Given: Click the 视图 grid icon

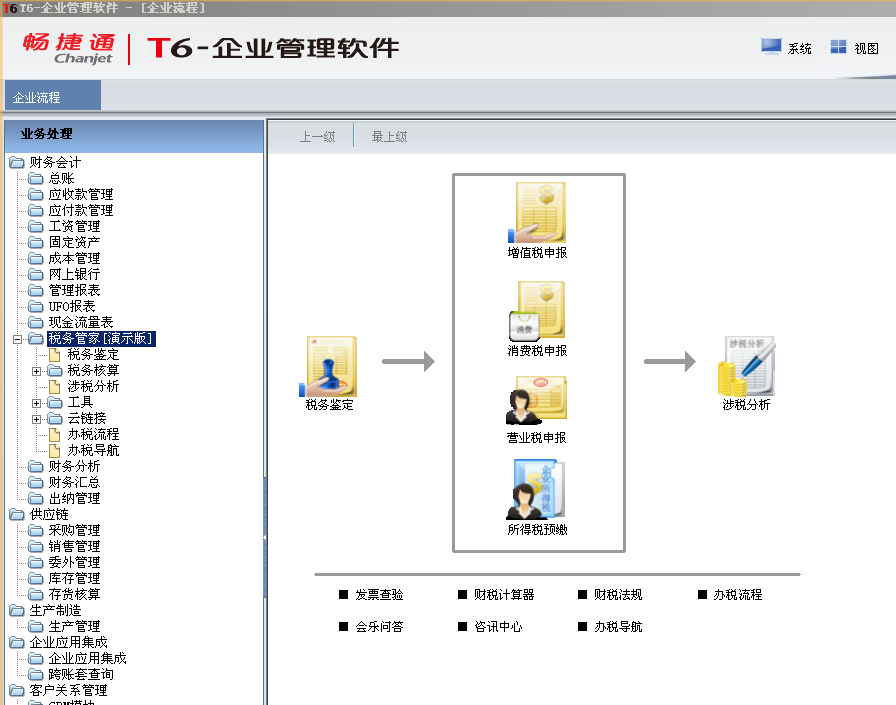Looking at the screenshot, I should click(x=838, y=47).
